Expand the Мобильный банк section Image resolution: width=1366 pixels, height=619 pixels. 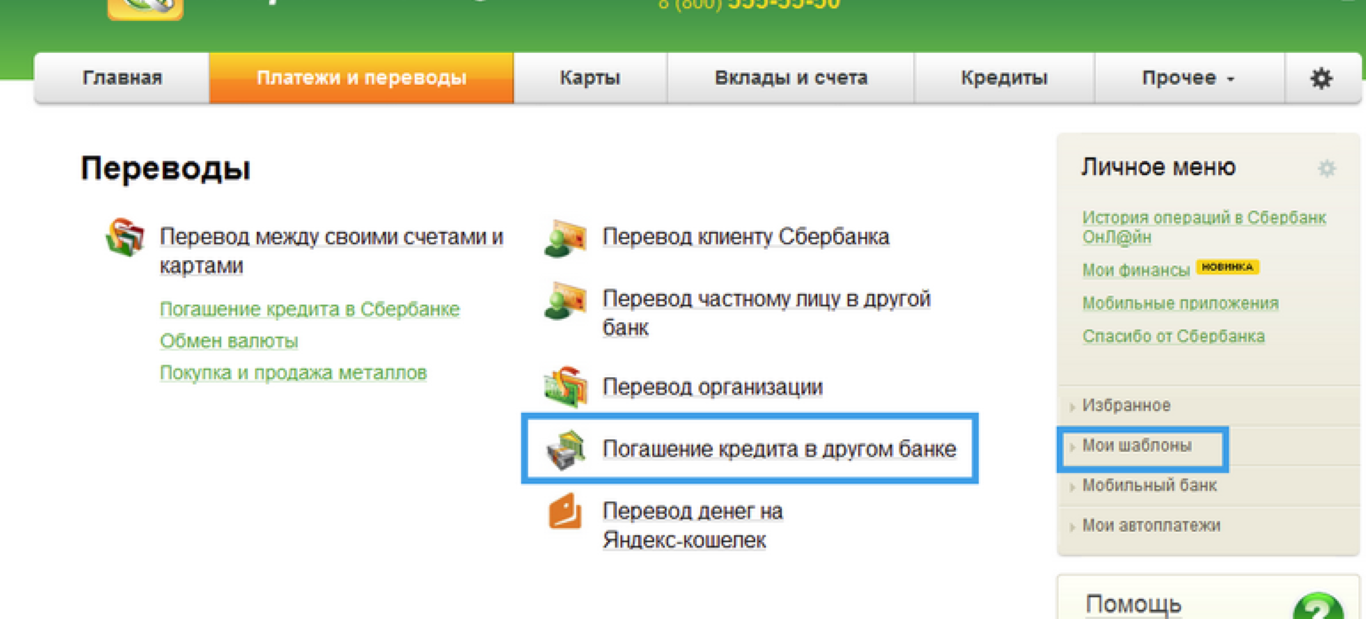click(x=1149, y=486)
